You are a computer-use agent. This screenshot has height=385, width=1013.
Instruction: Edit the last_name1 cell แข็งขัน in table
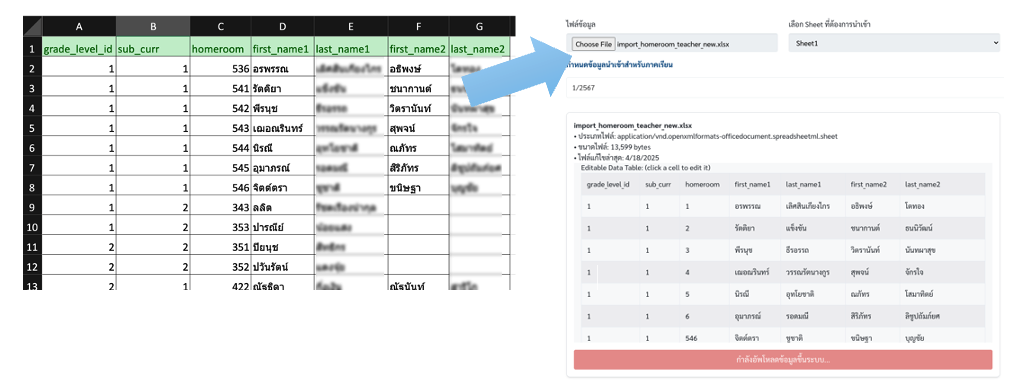[797, 228]
